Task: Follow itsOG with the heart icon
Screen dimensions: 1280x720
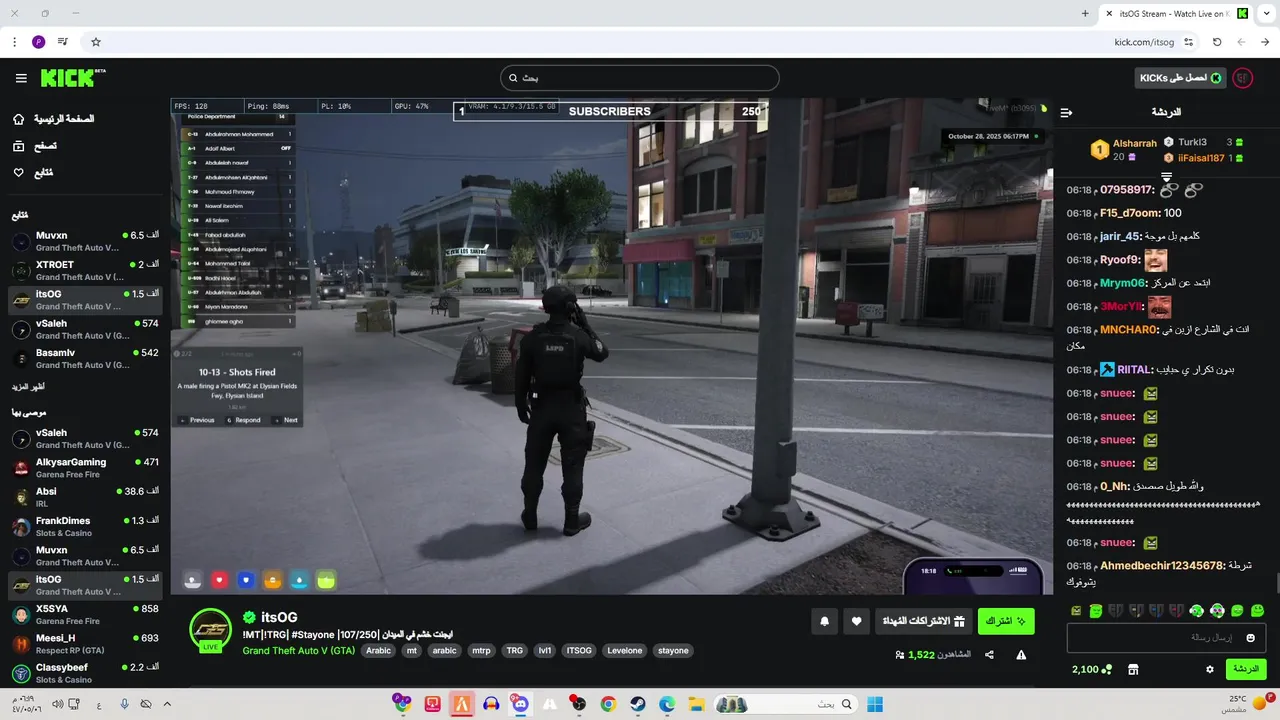Action: tap(857, 621)
